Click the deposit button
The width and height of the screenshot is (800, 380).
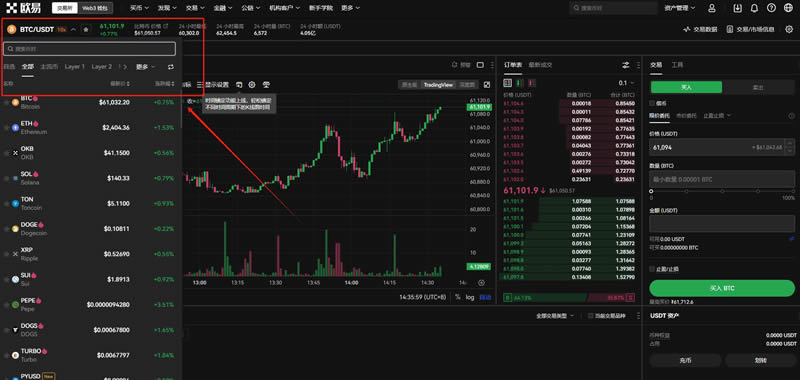click(x=685, y=361)
